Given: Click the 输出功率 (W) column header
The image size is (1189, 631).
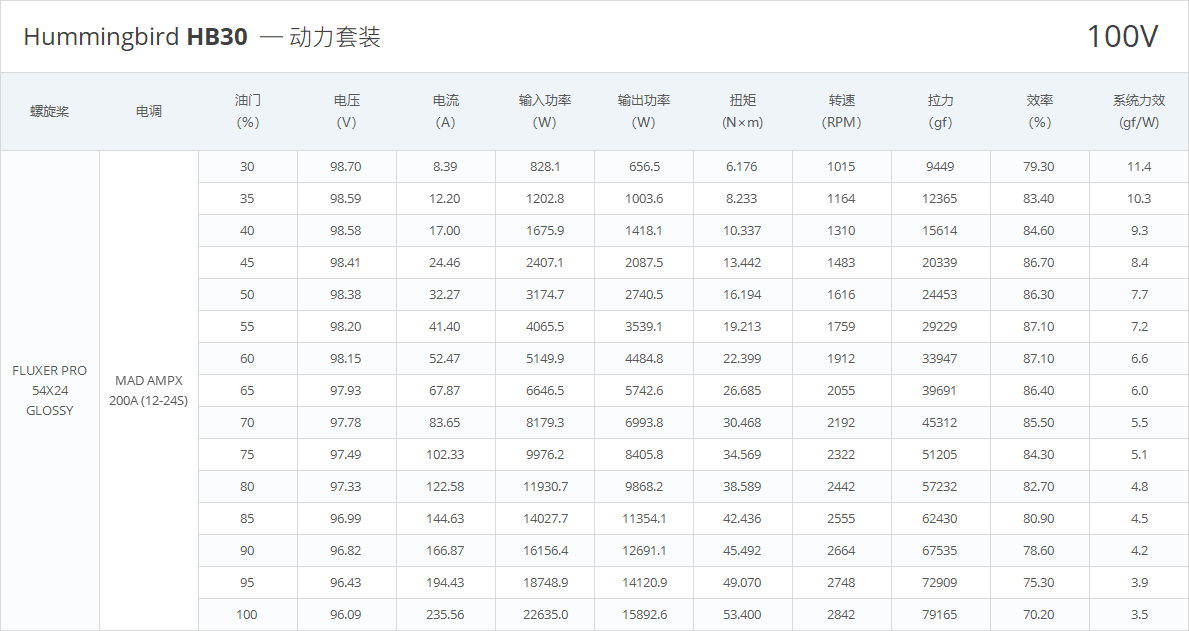Looking at the screenshot, I should point(643,111).
